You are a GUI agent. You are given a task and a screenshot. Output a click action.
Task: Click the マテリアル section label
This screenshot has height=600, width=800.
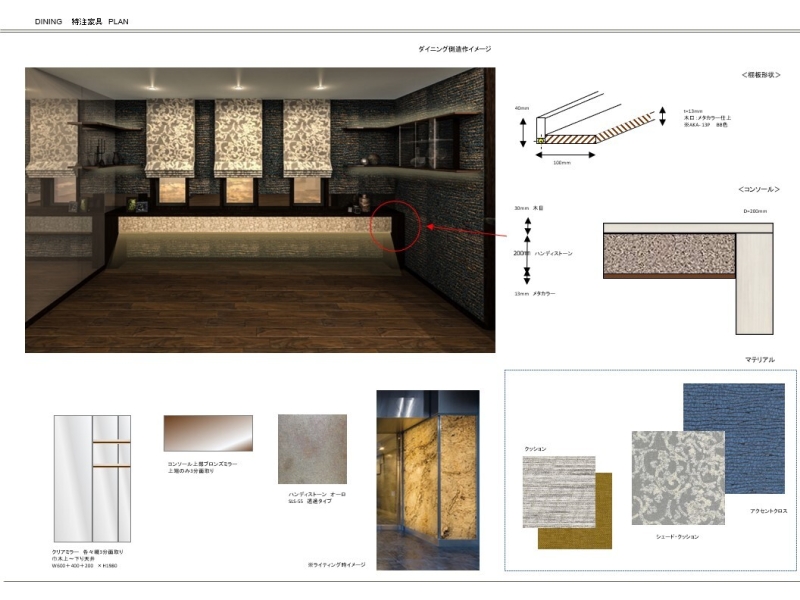[759, 359]
